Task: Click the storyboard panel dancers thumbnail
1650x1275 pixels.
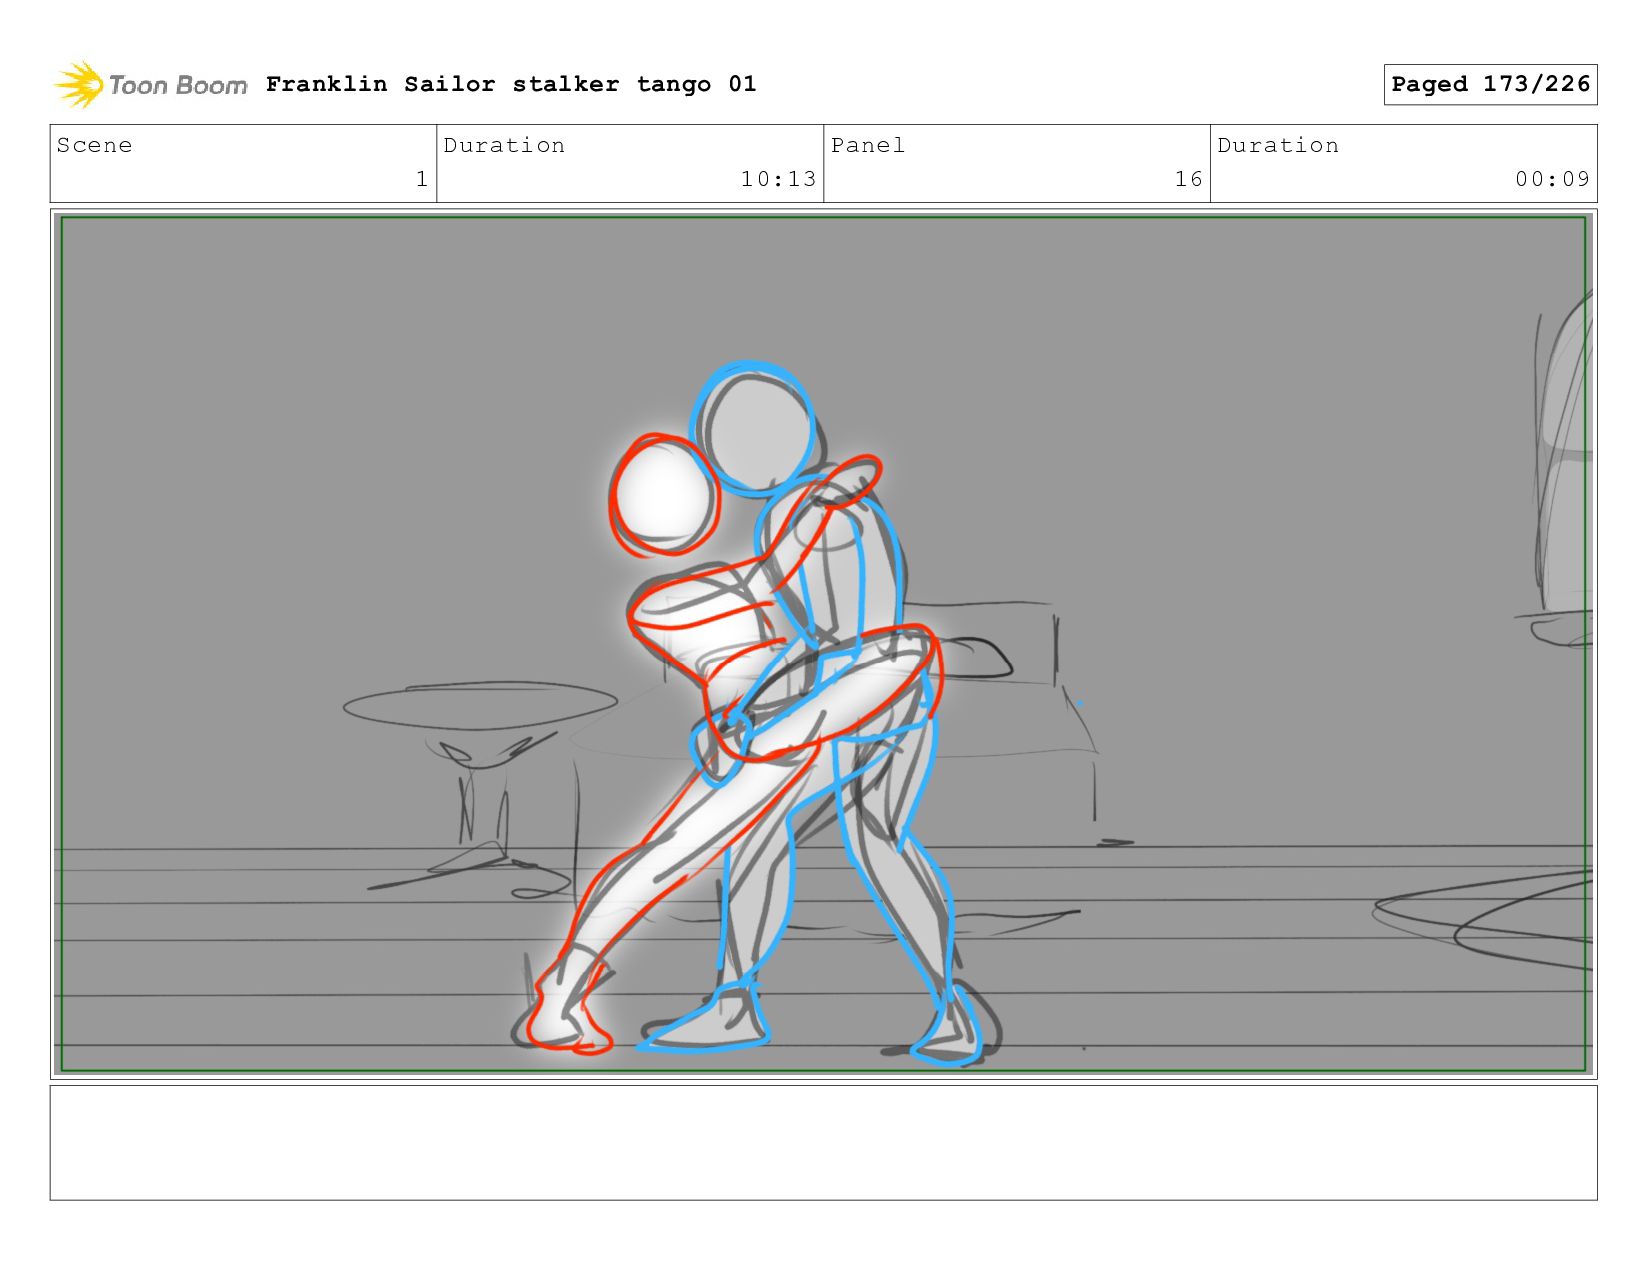Action: [823, 644]
